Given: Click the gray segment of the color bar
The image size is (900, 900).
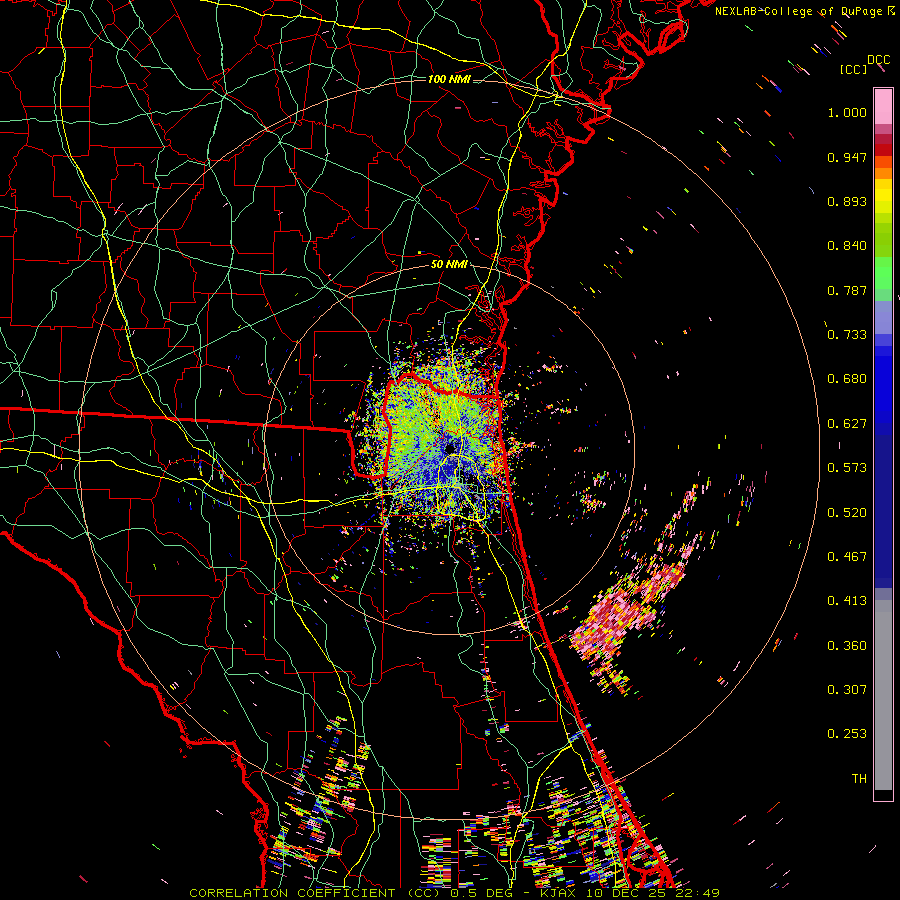Looking at the screenshot, I should pos(883,695).
